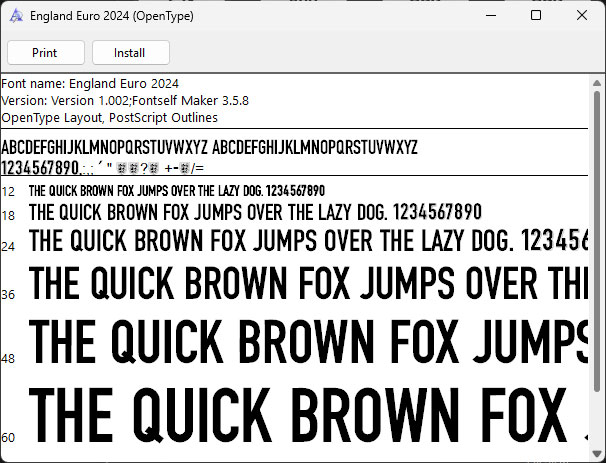Click the font viewer app icon in title bar

coord(16,16)
